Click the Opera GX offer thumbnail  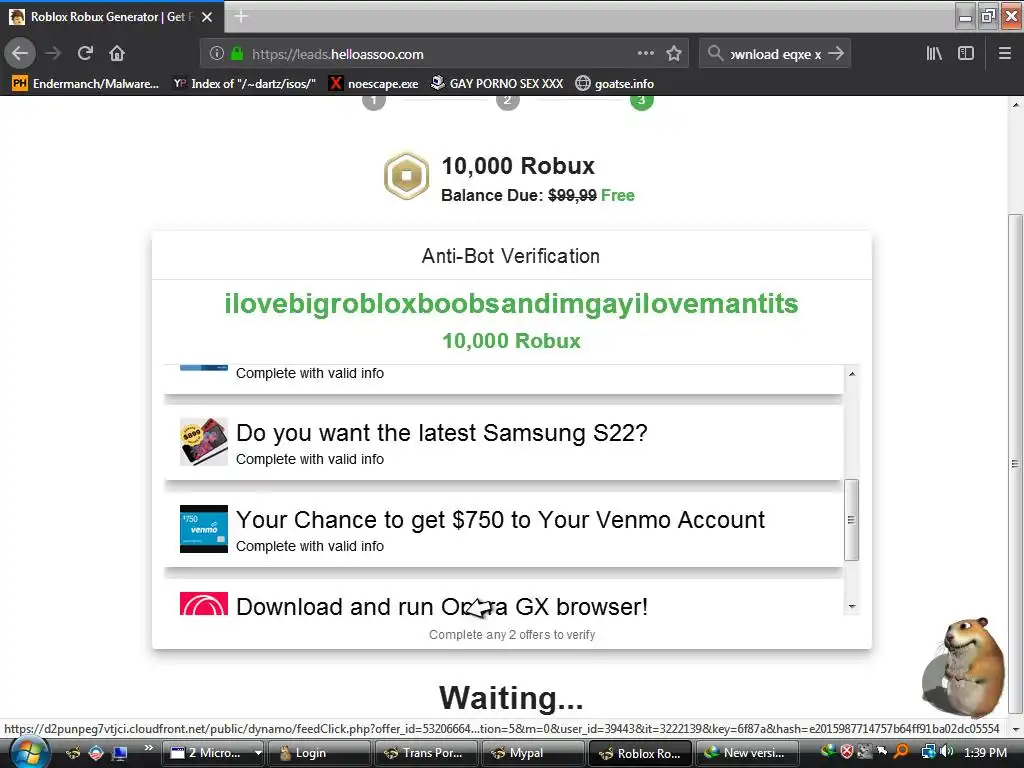pos(204,603)
